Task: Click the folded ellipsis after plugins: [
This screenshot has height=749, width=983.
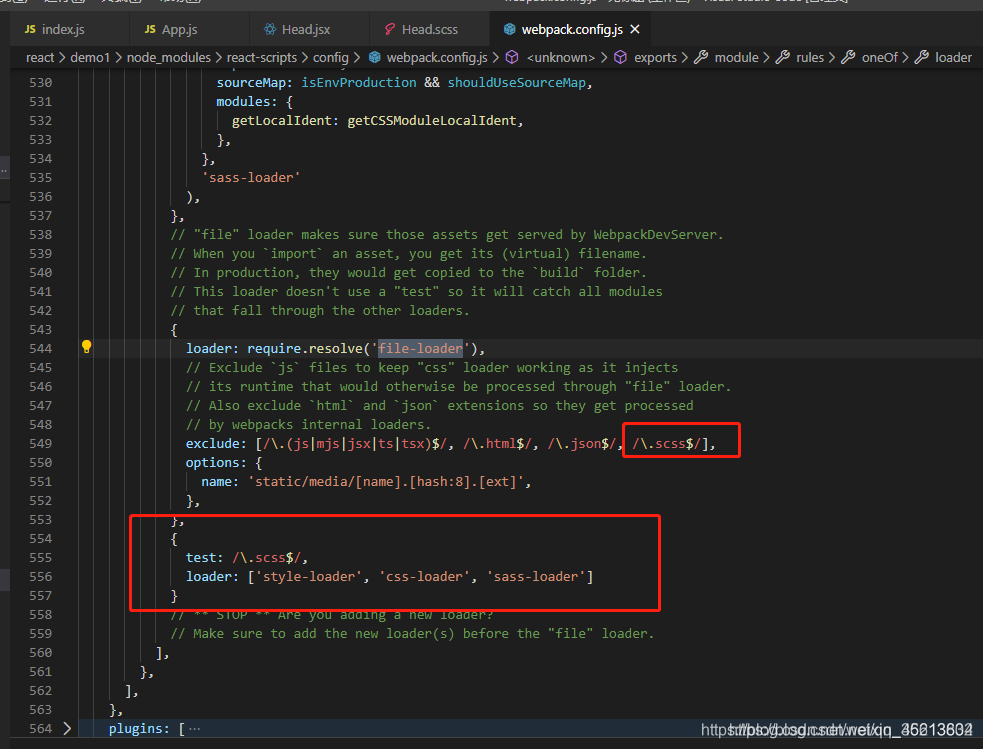Action: 195,729
